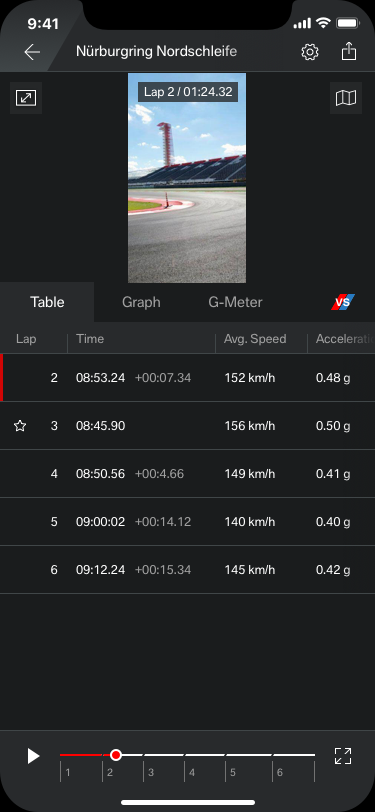
Task: Open the VS comparison icon
Action: (343, 302)
